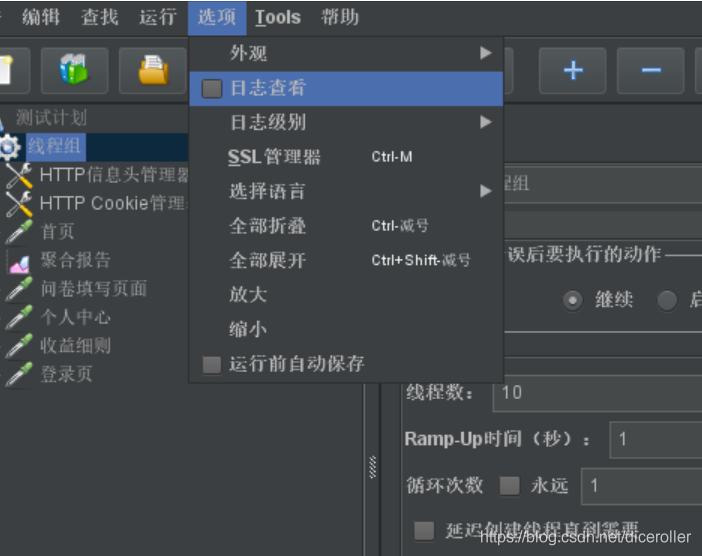Viewport: 702px width, 556px height.
Task: Expand the 日志级别 submenu arrow
Action: (x=485, y=122)
